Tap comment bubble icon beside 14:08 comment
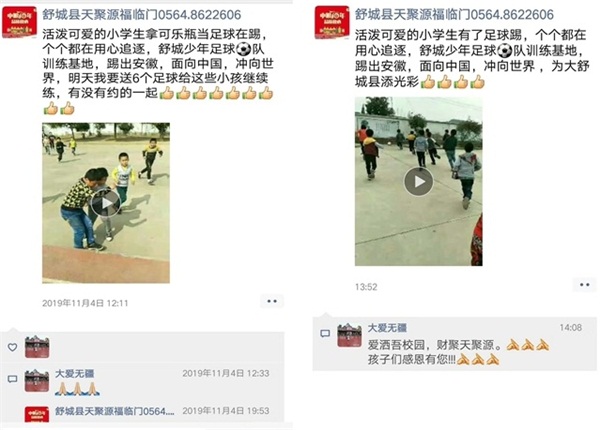 (x=325, y=334)
